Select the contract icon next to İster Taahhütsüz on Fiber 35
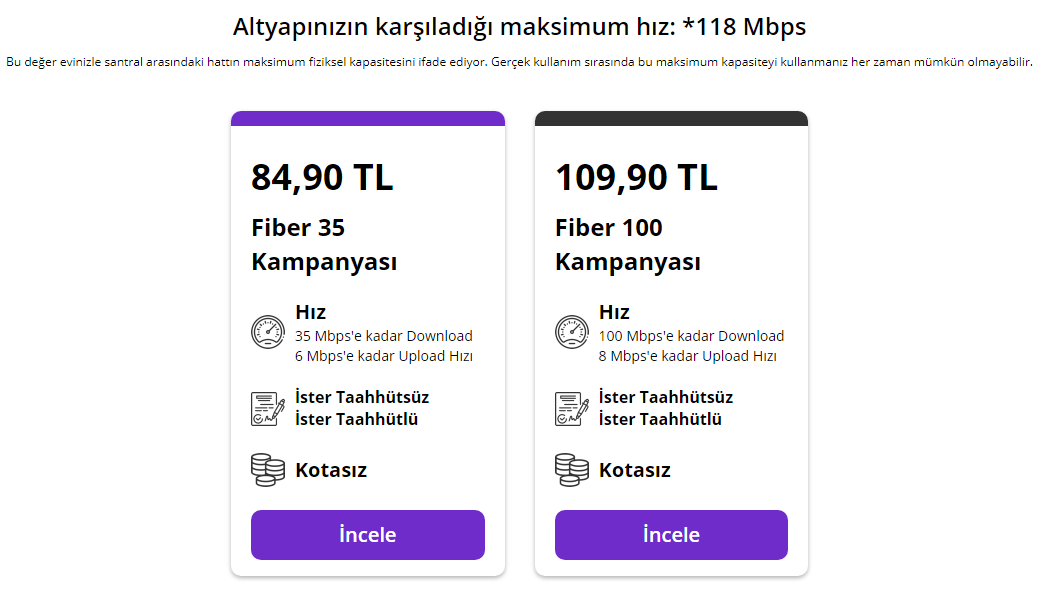Viewport: 1038px width, 591px height. [268, 408]
